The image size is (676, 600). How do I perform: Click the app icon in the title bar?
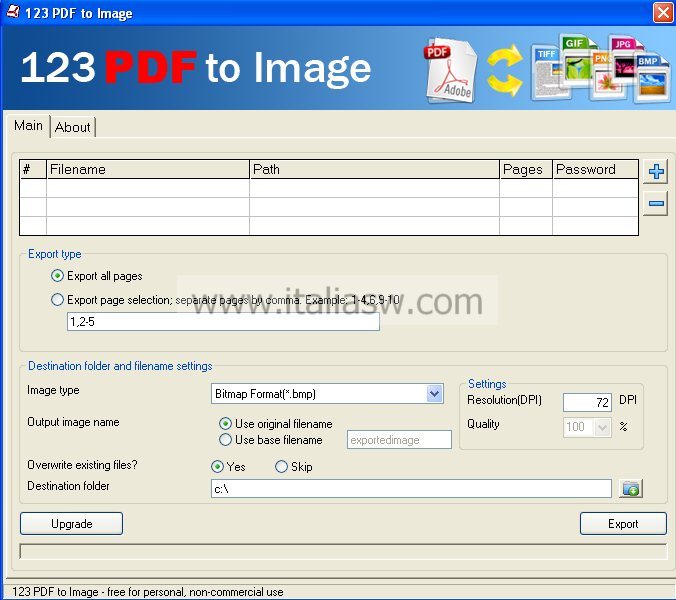pos(13,12)
